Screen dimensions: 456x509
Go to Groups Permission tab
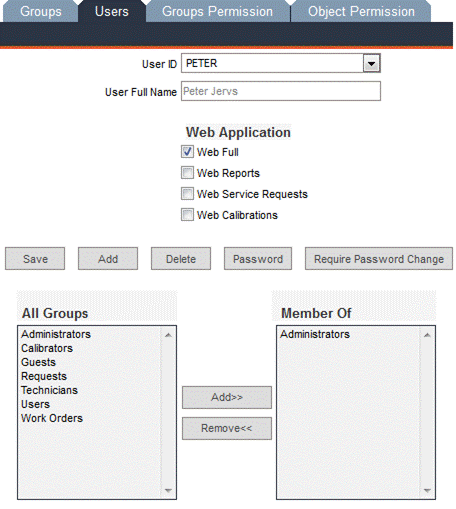[x=217, y=11]
